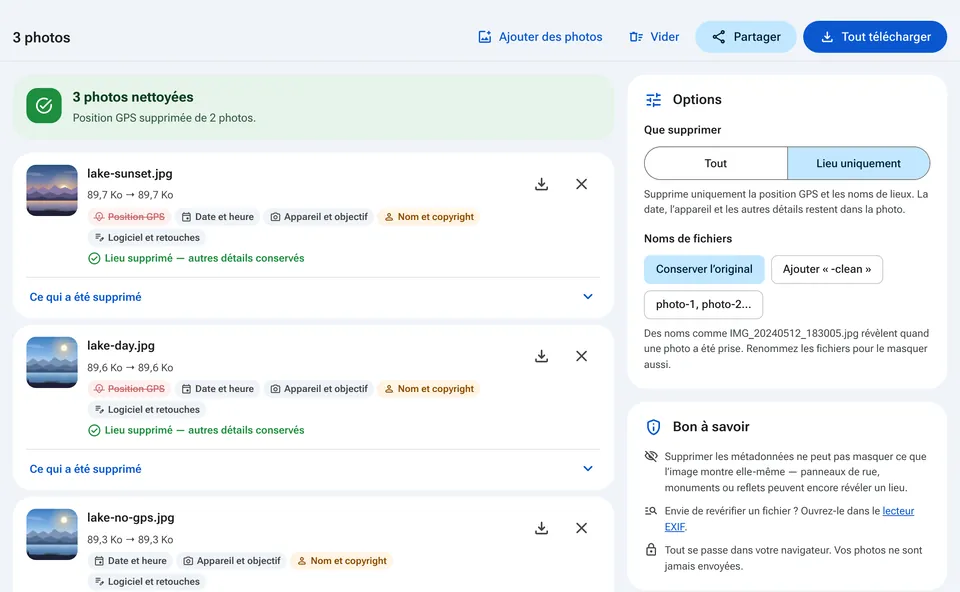Click Nom et copyright tag on lake-day.jpg

[429, 389]
